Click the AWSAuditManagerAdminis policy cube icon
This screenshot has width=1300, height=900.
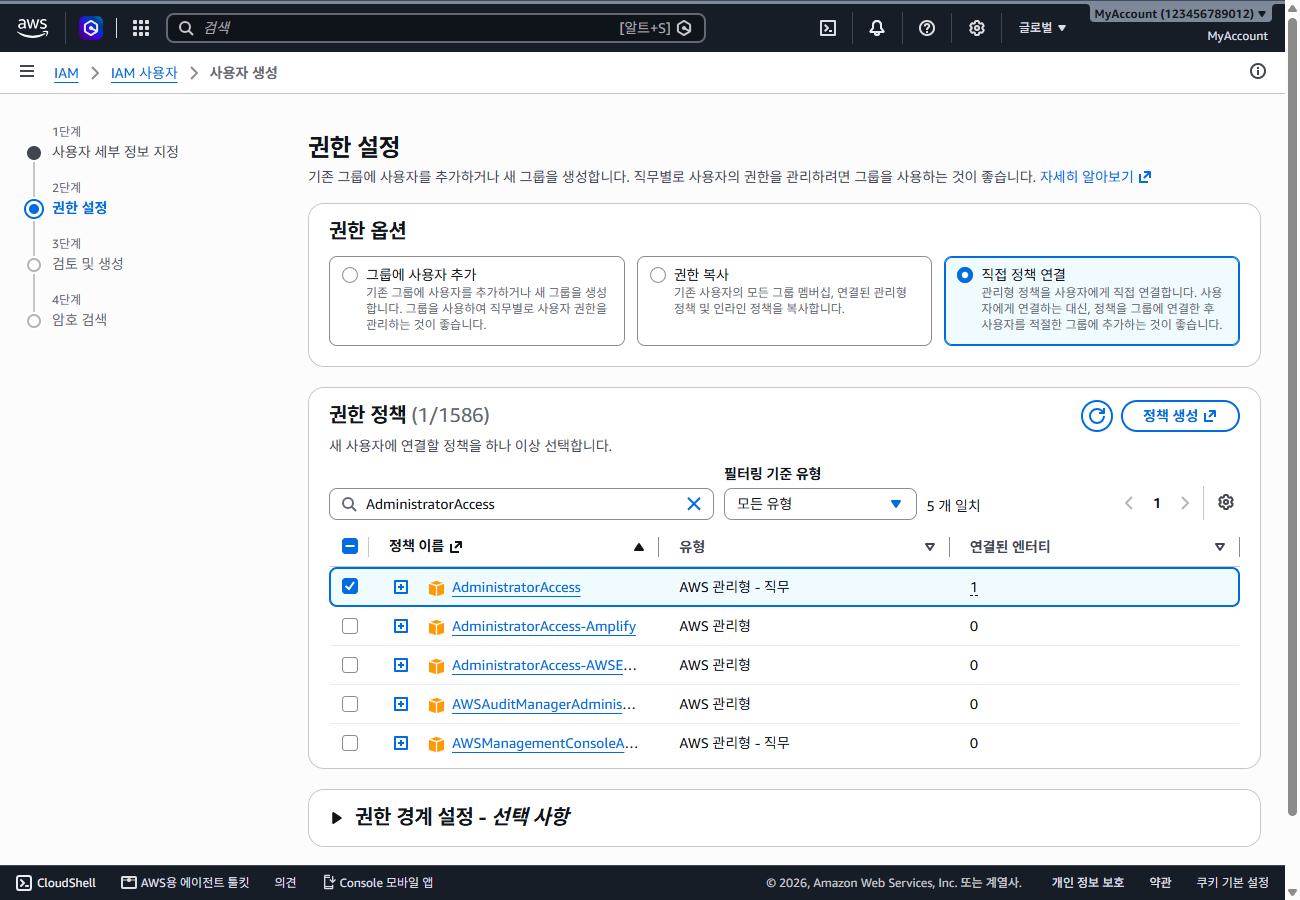(x=436, y=705)
